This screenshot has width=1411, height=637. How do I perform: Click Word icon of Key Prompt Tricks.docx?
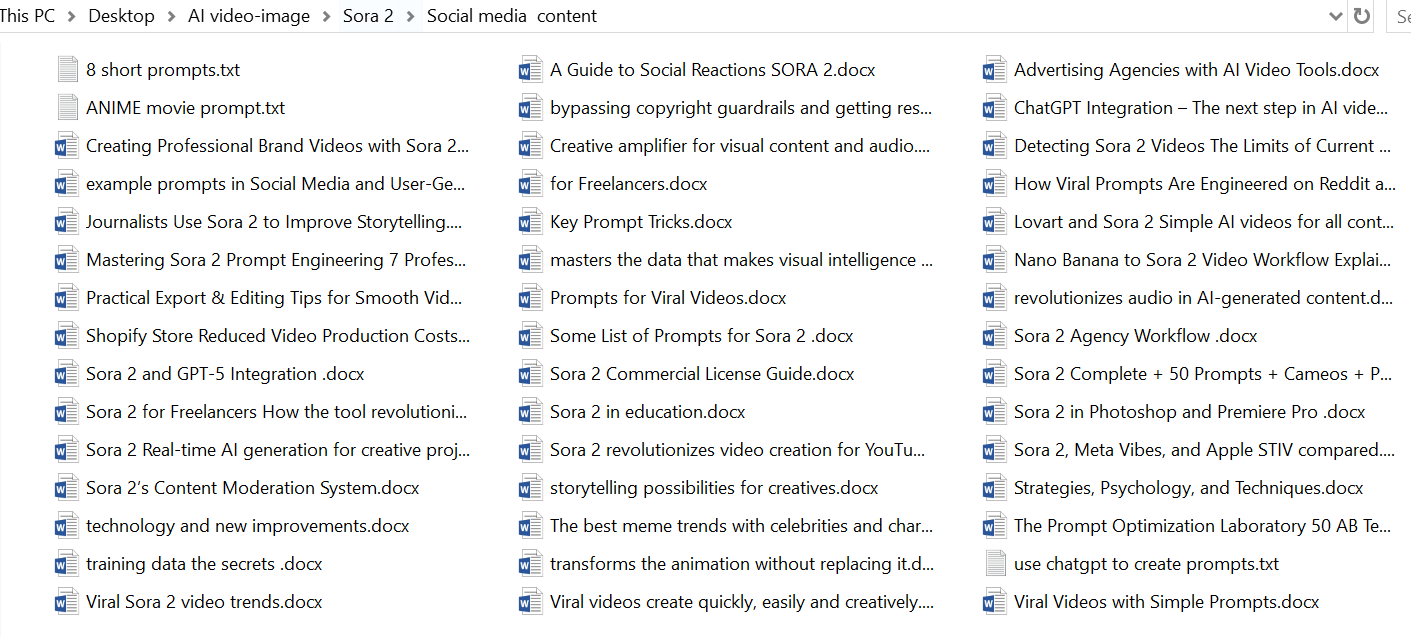[531, 222]
